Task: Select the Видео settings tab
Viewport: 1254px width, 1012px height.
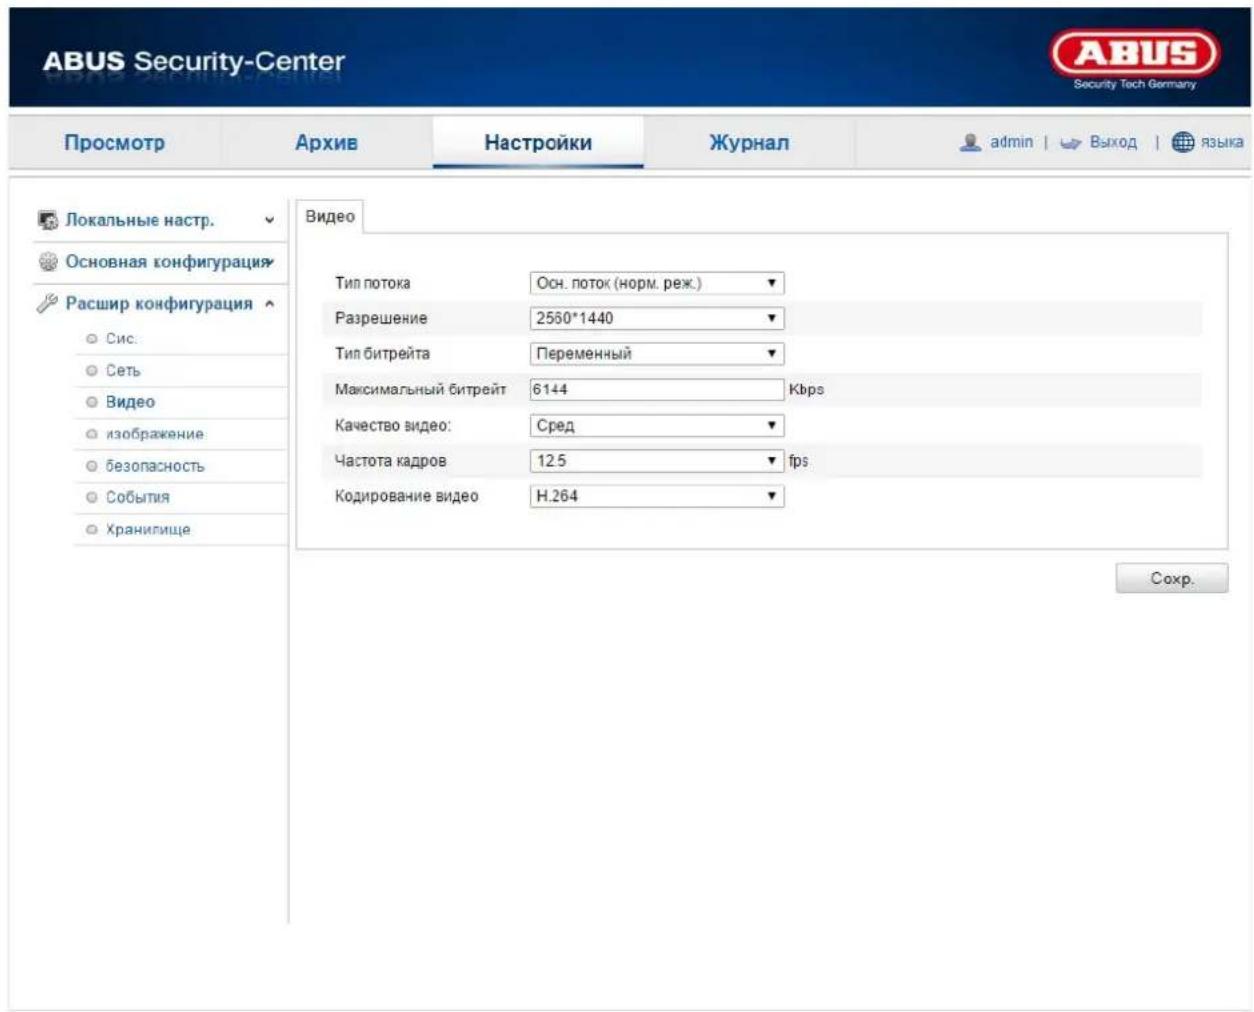Action: (x=330, y=217)
